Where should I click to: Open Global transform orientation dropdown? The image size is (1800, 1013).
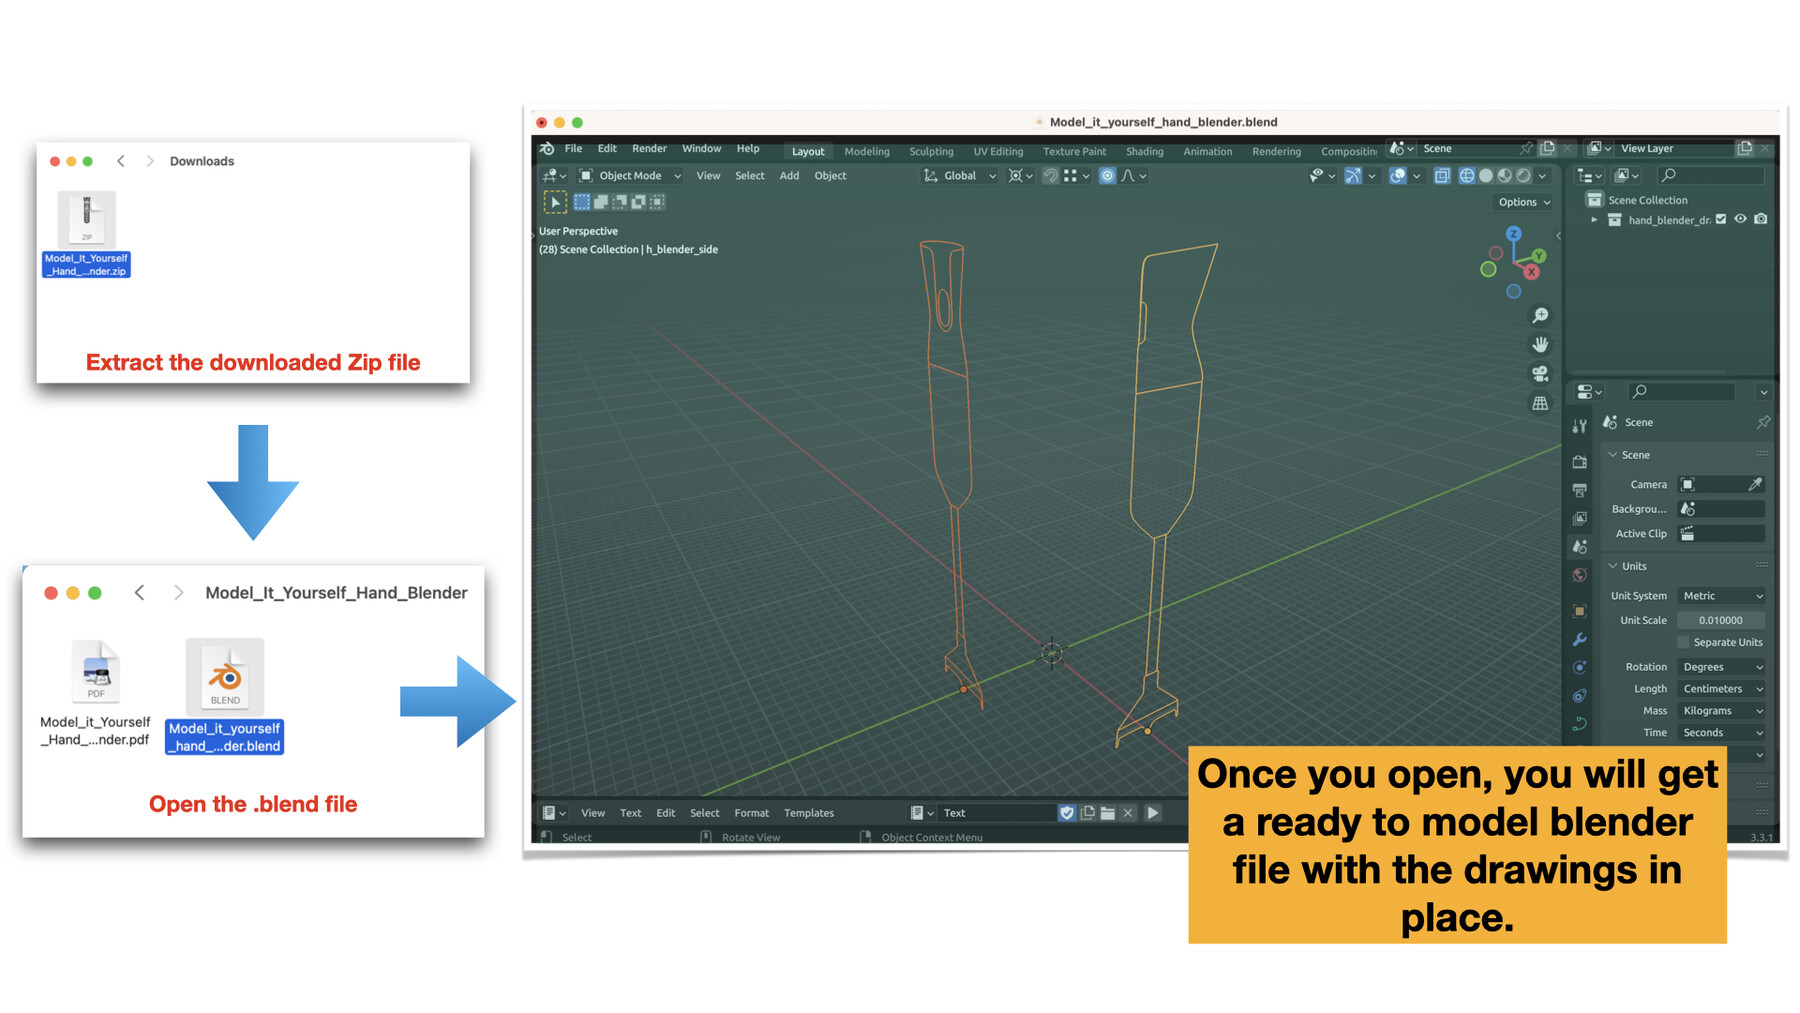point(960,176)
